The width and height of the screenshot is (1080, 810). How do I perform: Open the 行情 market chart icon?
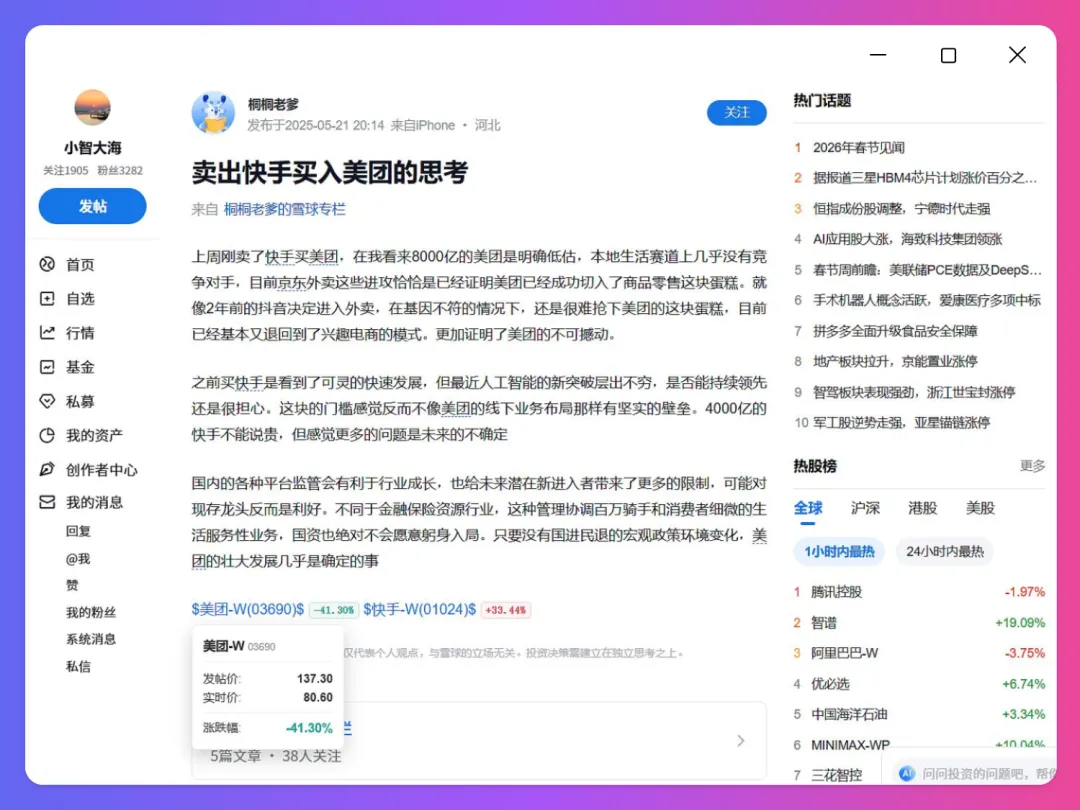[47, 333]
